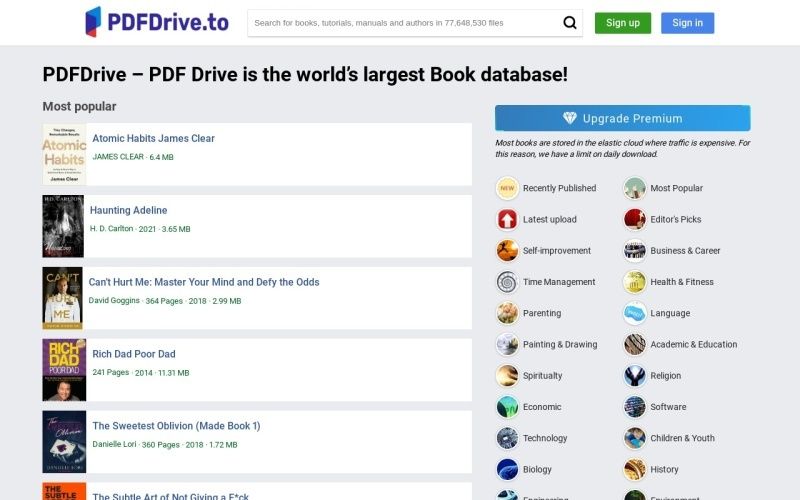Click the Self-improvement category icon
Screen dimensions: 800x500
507,251
